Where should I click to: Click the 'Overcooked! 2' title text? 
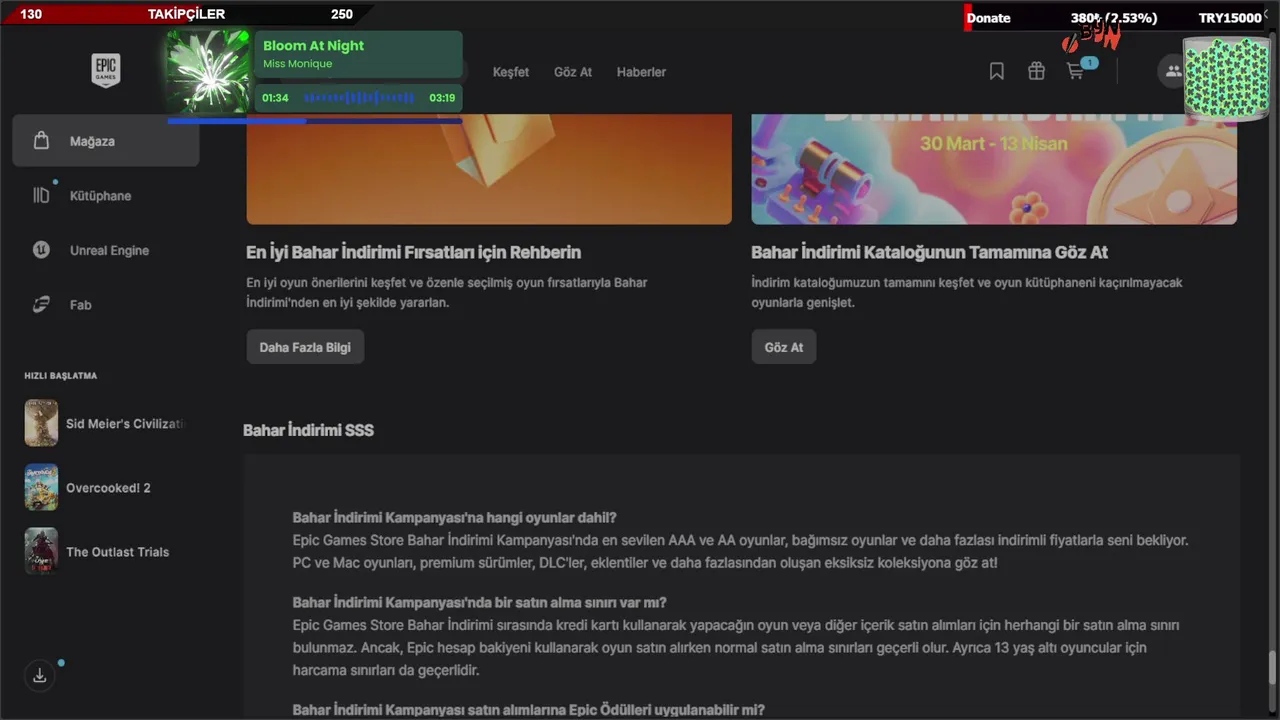pyautogui.click(x=108, y=488)
